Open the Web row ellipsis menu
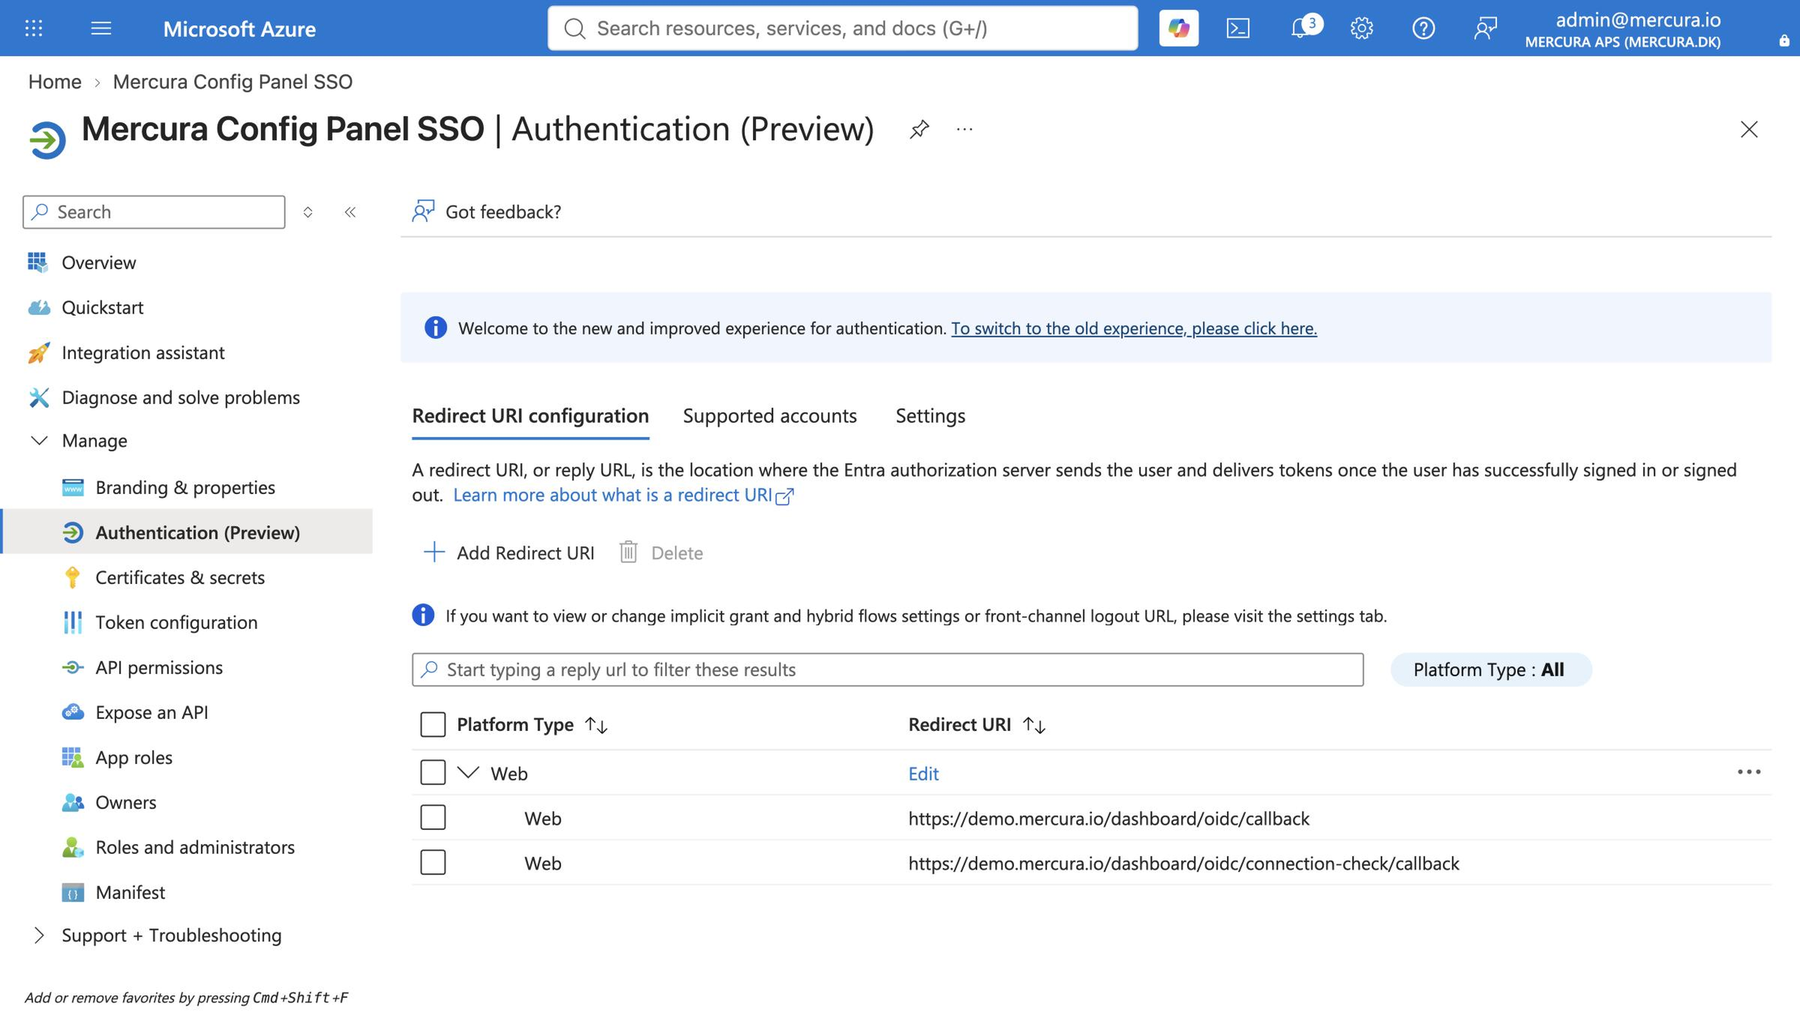The image size is (1800, 1012). pos(1748,772)
